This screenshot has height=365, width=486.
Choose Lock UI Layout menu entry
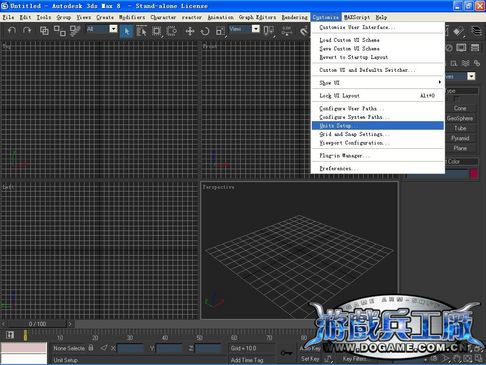(378, 96)
